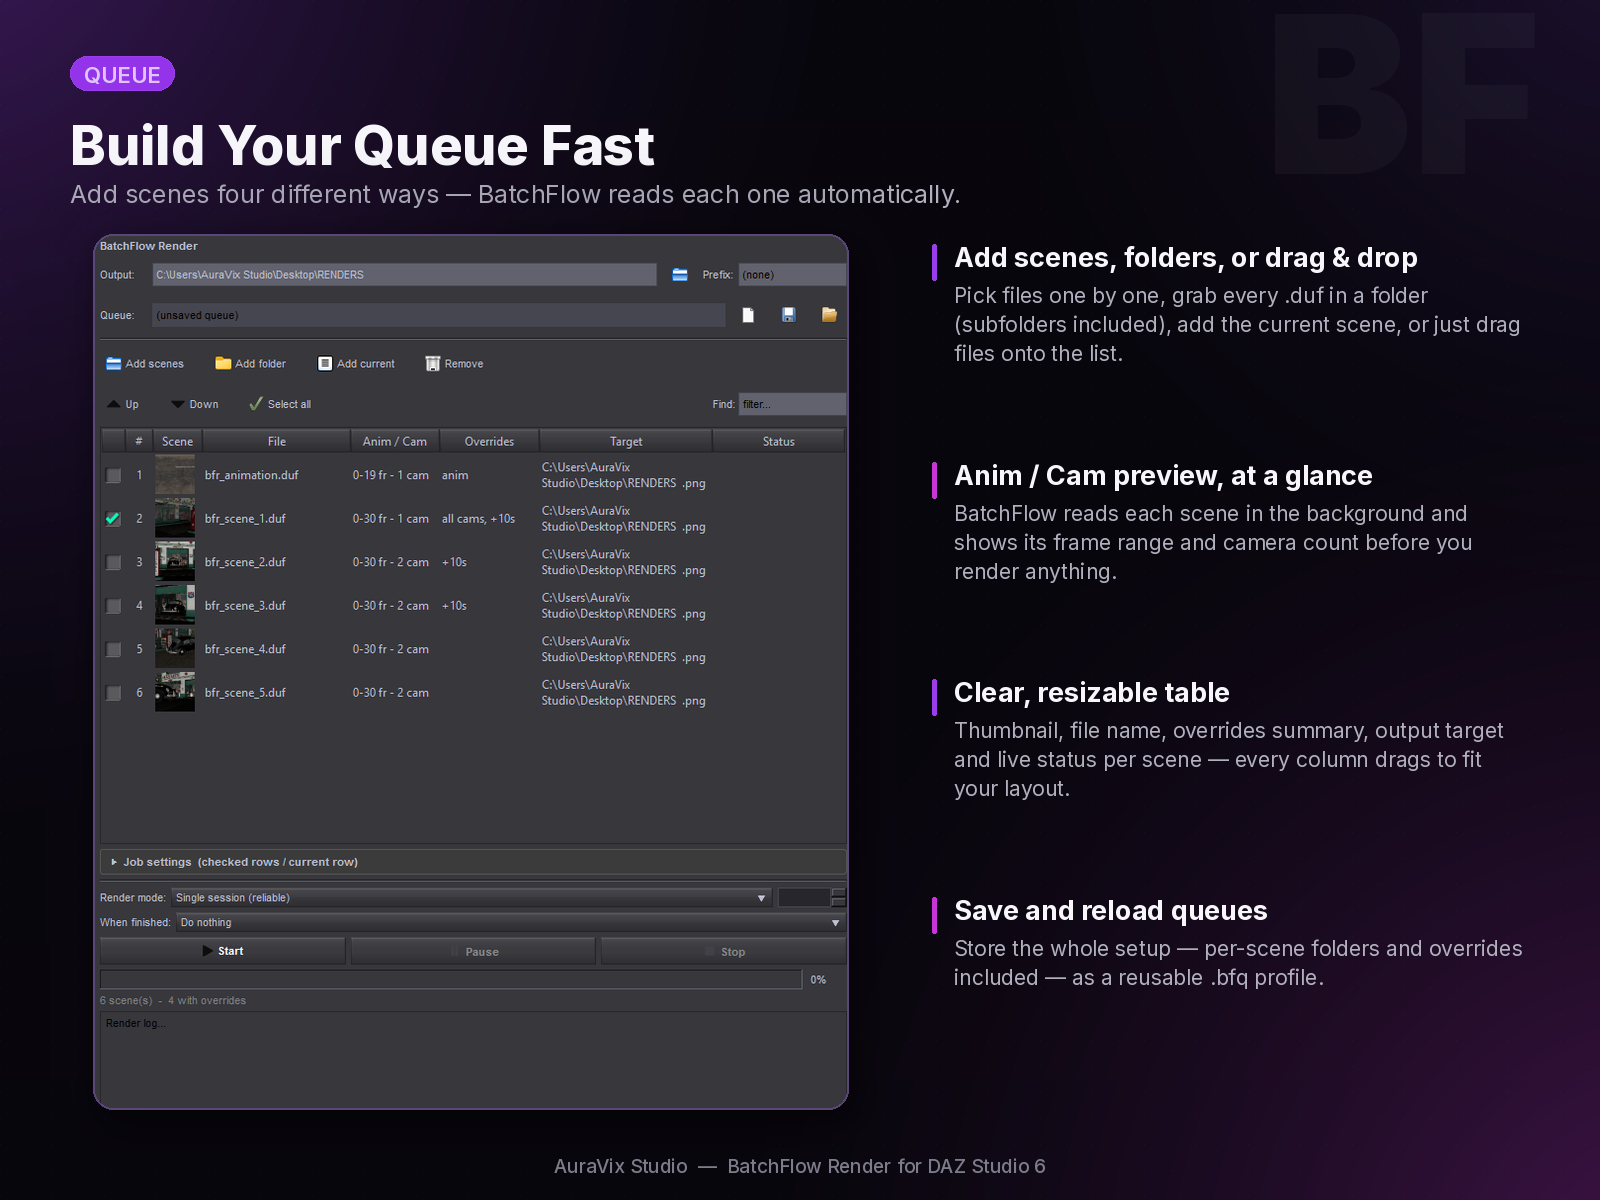Click the Start render button

tap(223, 951)
